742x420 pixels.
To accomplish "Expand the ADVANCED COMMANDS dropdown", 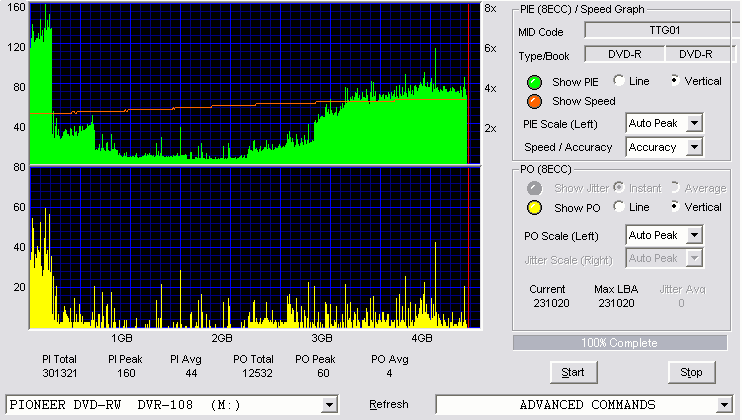I will [x=724, y=405].
